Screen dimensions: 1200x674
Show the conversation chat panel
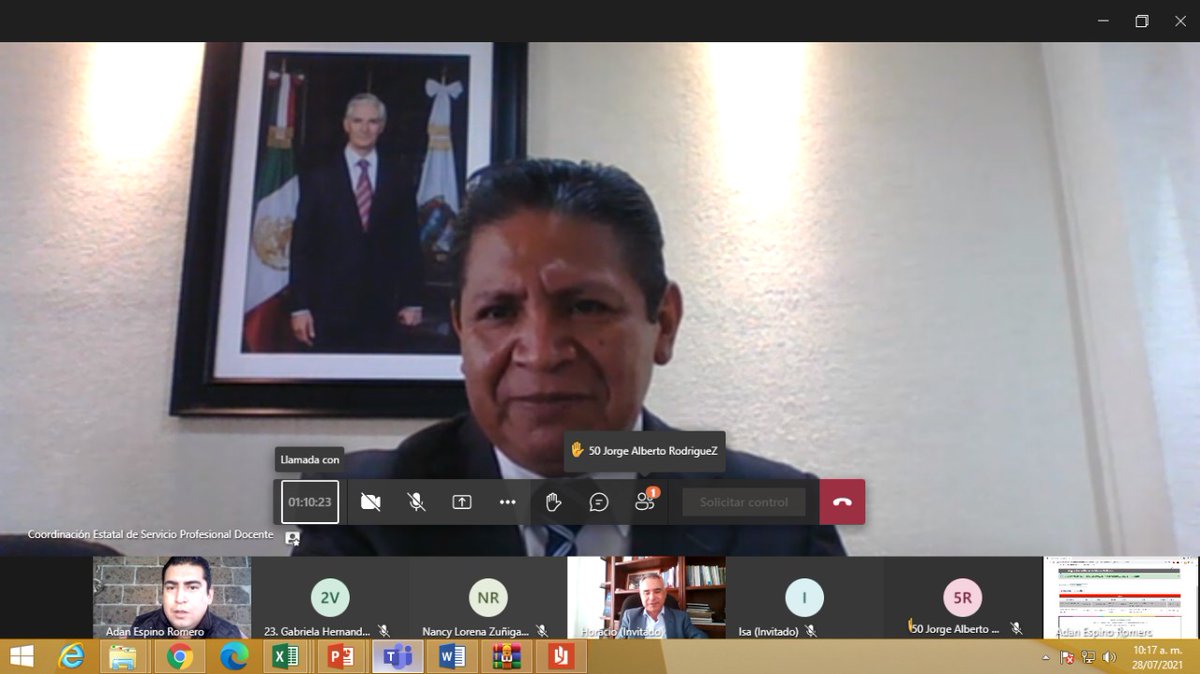pyautogui.click(x=599, y=502)
